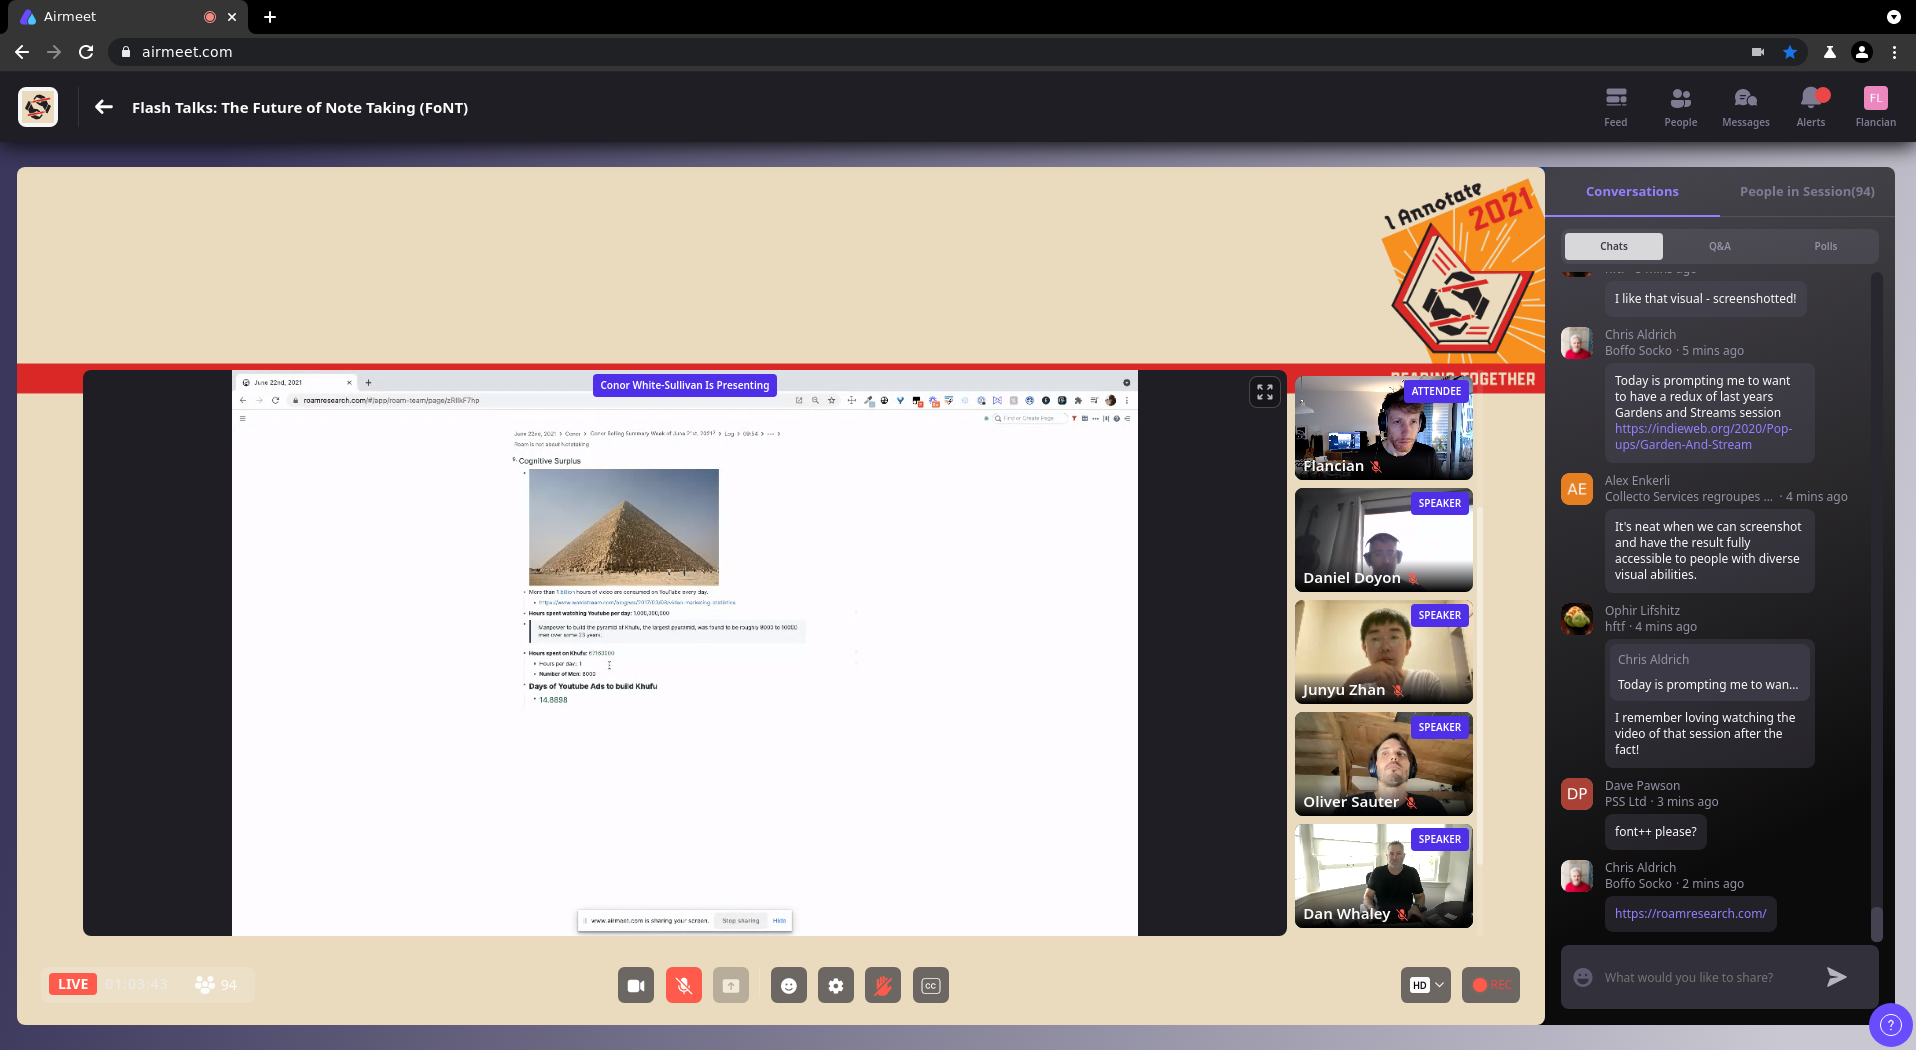
Task: Click the chat panel scrollbar
Action: pyautogui.click(x=1877, y=924)
